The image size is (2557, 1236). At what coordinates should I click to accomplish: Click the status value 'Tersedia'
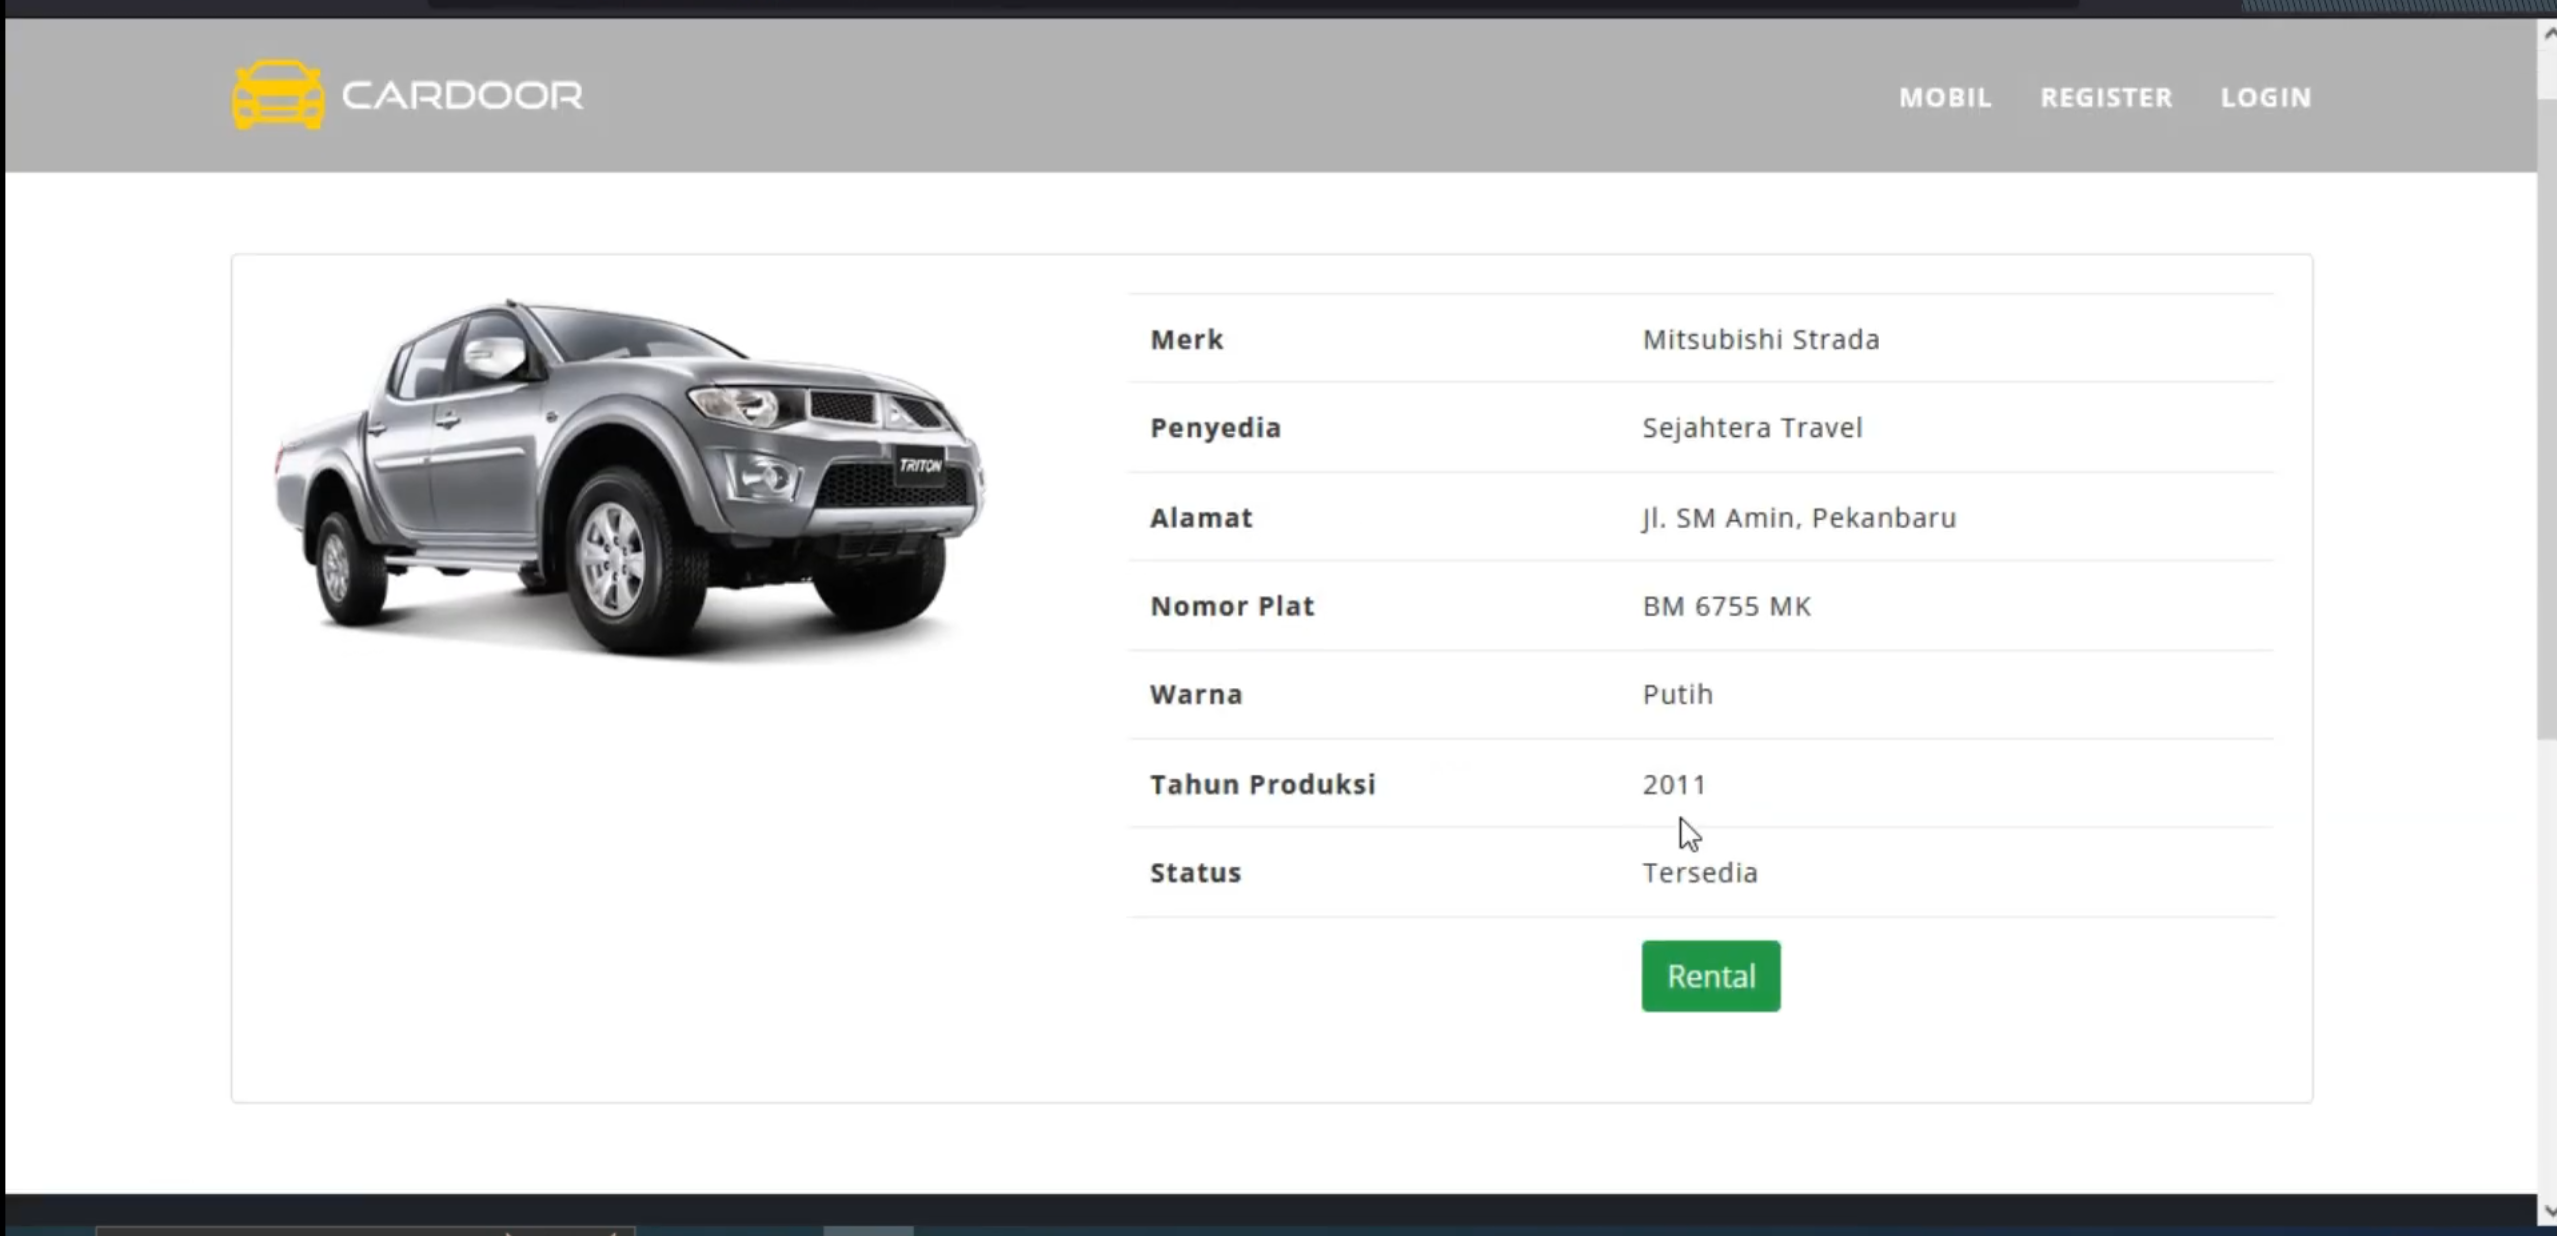coord(1699,873)
